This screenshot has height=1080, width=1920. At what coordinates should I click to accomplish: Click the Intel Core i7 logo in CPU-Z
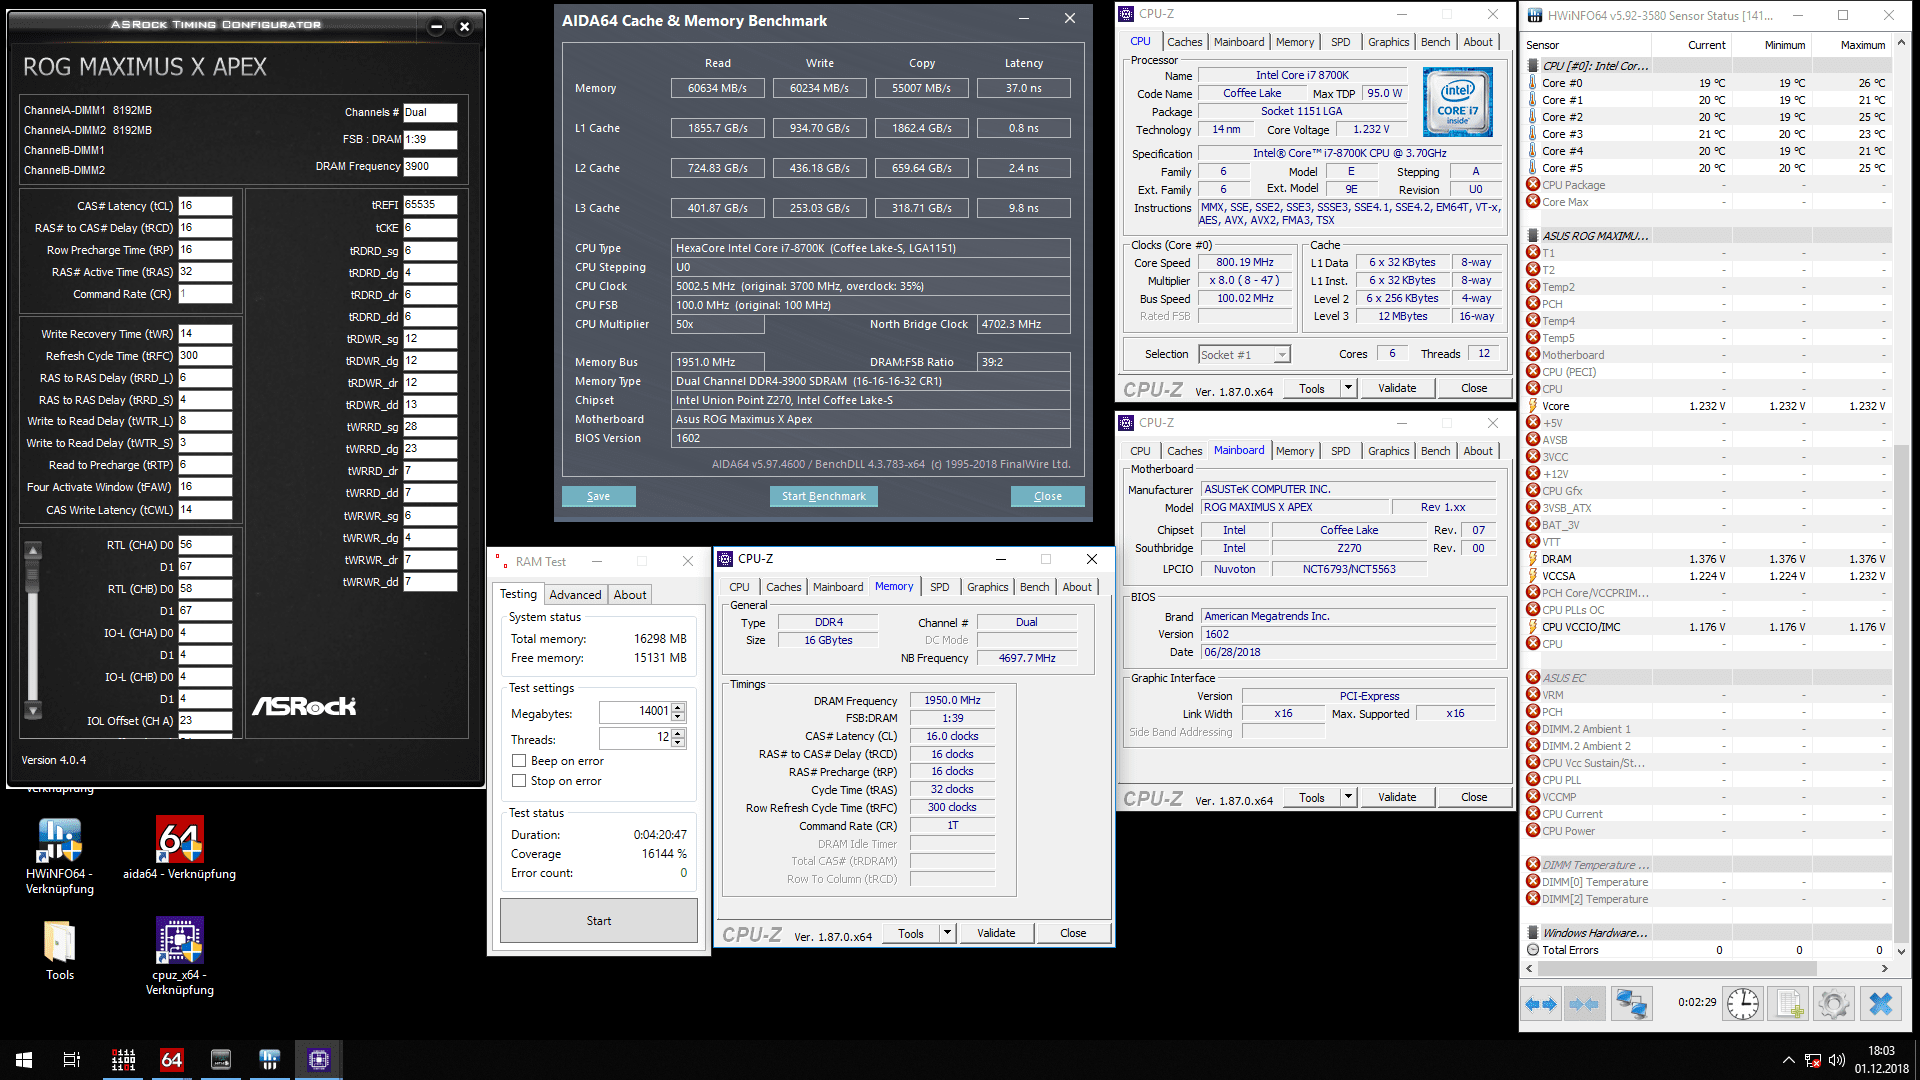pos(1458,102)
